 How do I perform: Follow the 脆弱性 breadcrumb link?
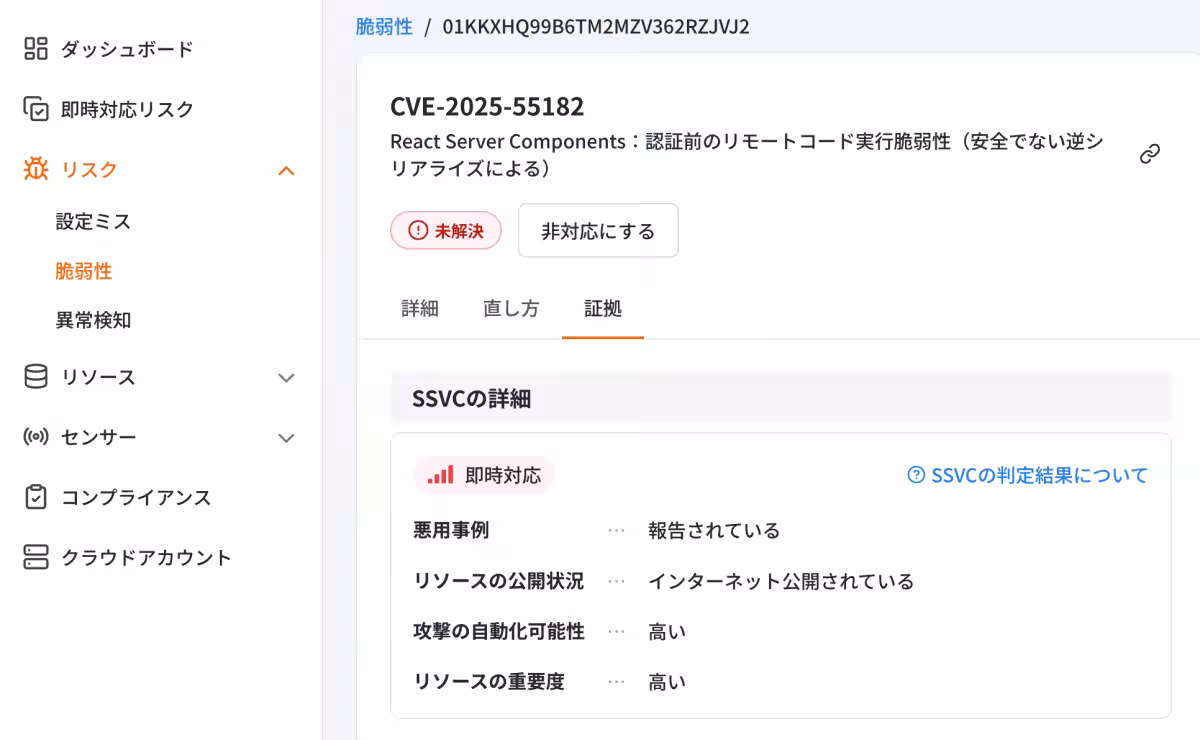click(x=383, y=27)
